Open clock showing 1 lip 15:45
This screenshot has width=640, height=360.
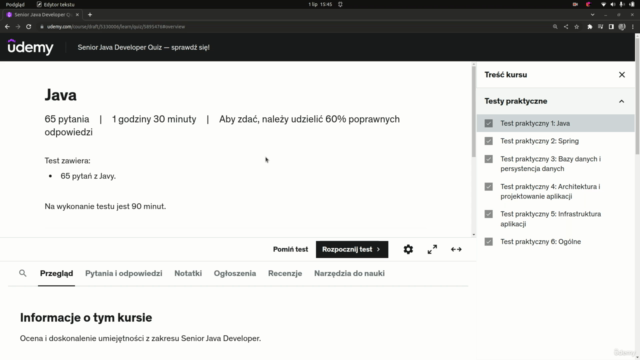click(x=320, y=4)
